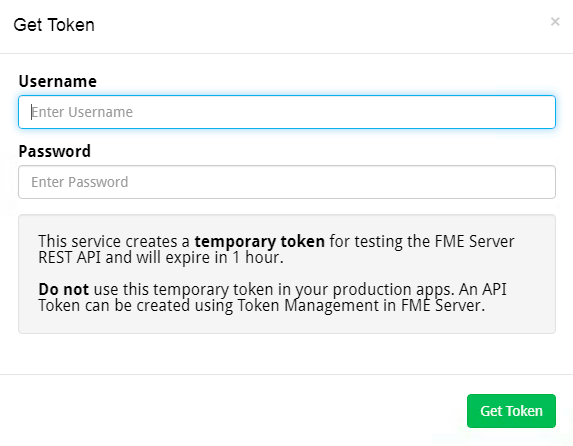Click the 'FME Server REST API' text
573x446 pixels.
point(276,249)
